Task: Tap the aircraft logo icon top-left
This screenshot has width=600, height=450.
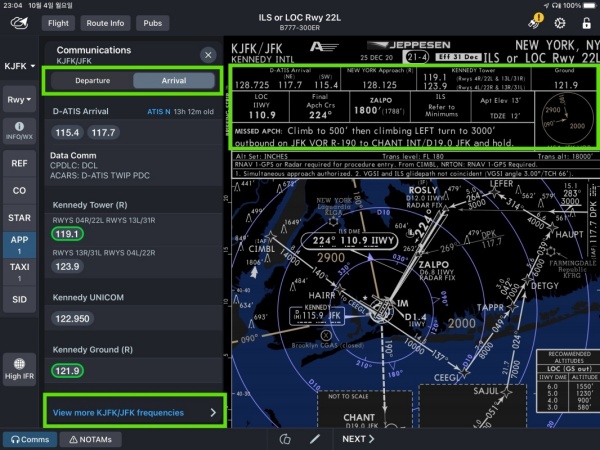Action: click(19, 23)
